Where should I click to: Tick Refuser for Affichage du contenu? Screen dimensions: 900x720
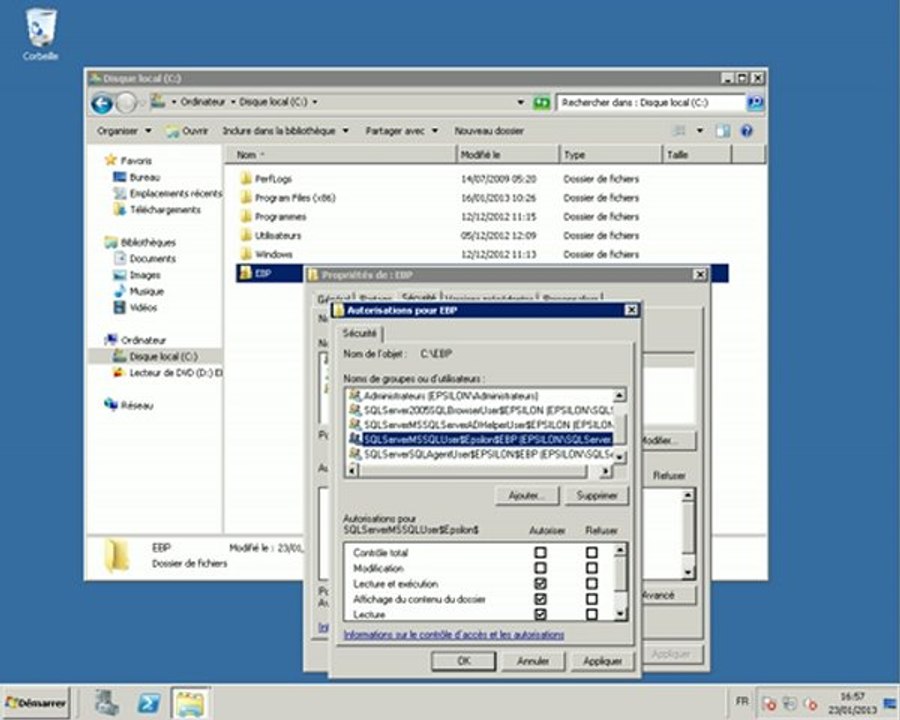pyautogui.click(x=592, y=599)
